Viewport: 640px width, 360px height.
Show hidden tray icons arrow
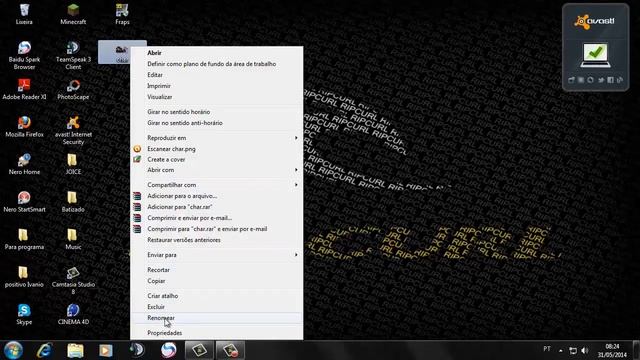(560, 351)
